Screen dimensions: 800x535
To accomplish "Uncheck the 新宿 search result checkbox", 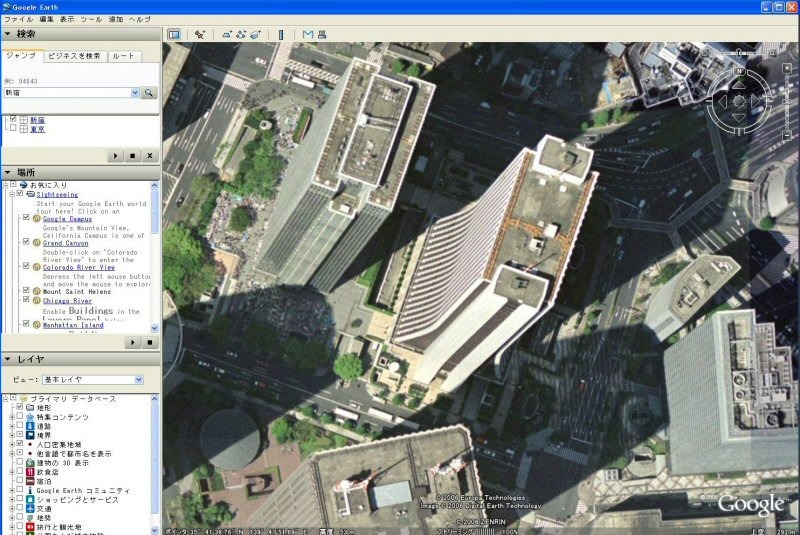I will click(13, 119).
